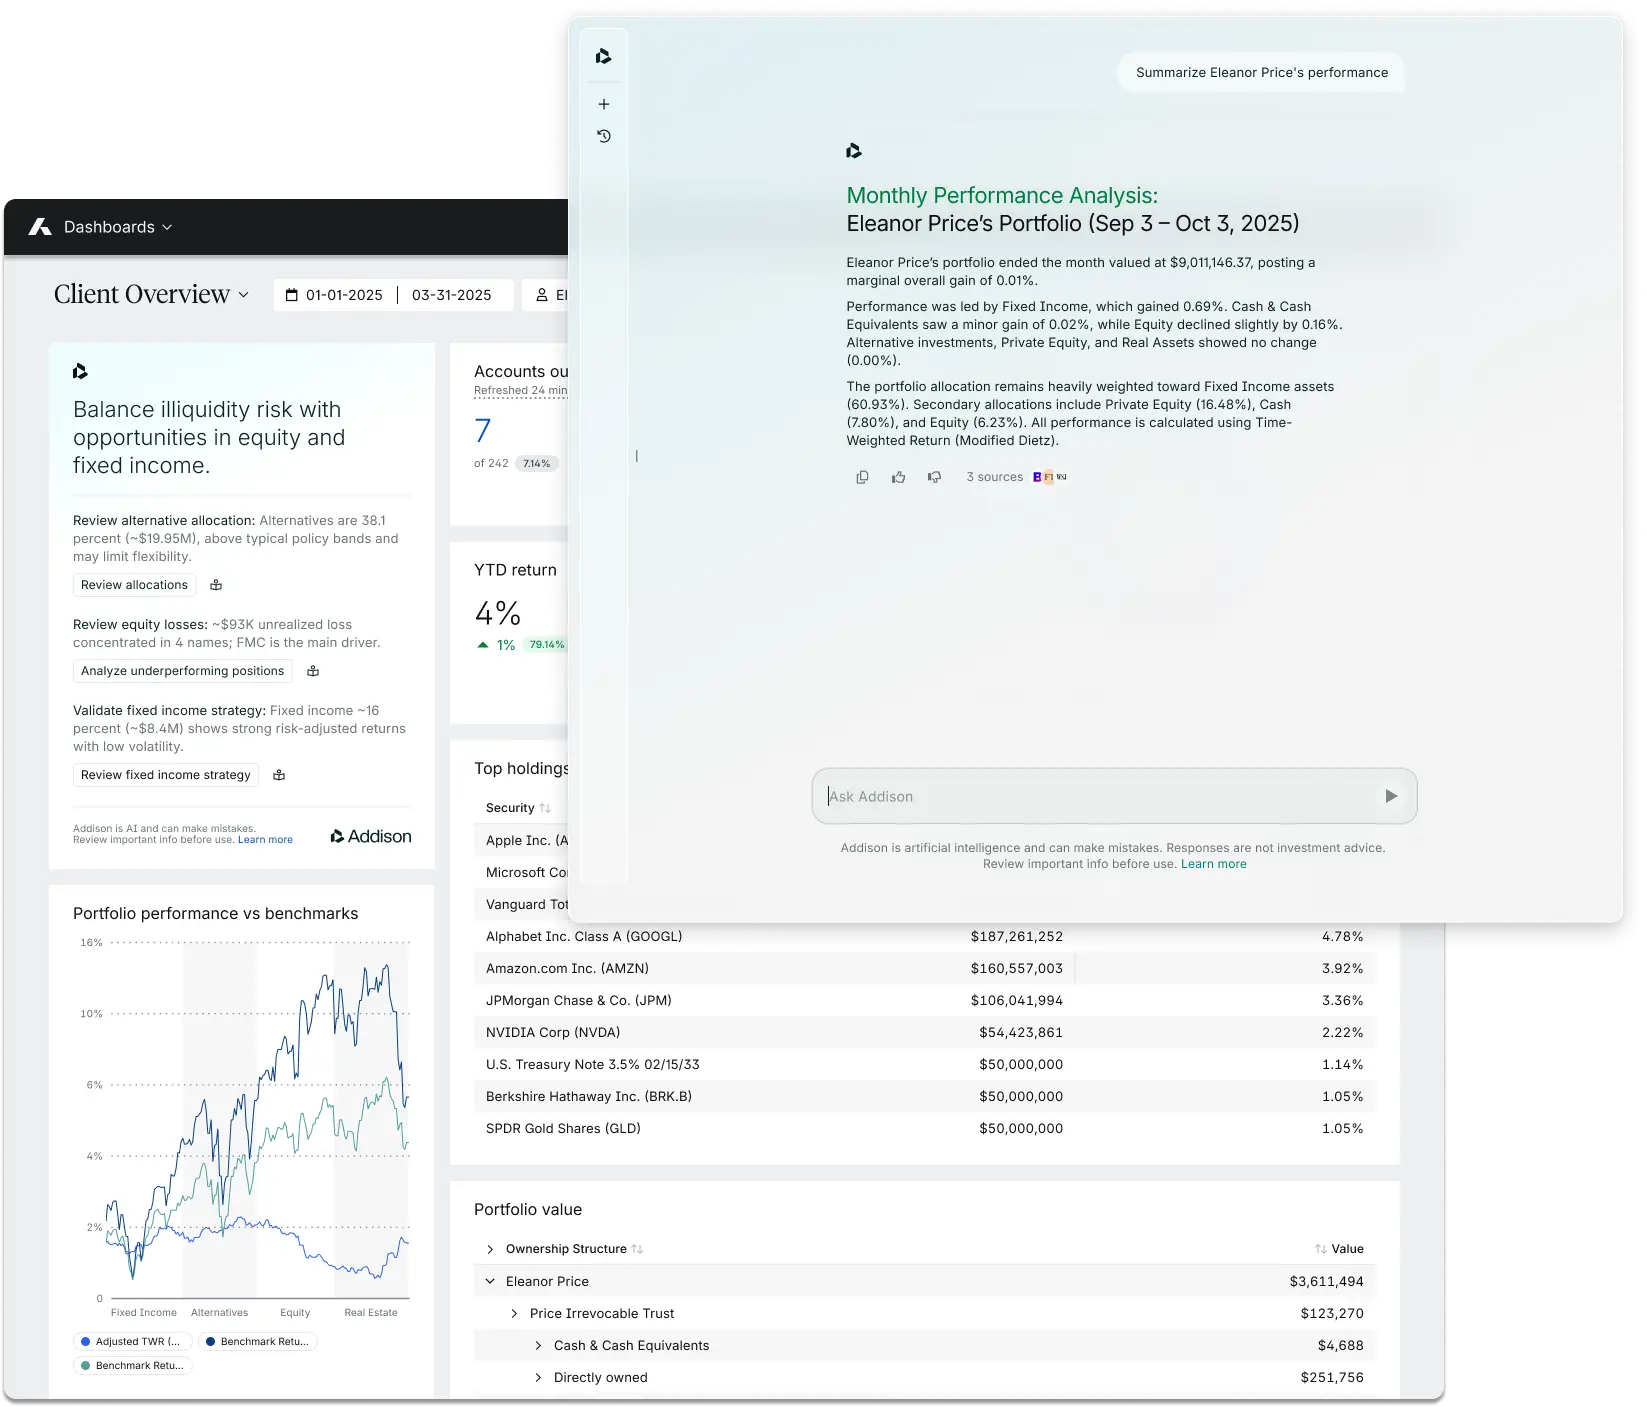The width and height of the screenshot is (1647, 1407).
Task: Click NVIDIA Corp (NVDA) row
Action: pos(925,1032)
